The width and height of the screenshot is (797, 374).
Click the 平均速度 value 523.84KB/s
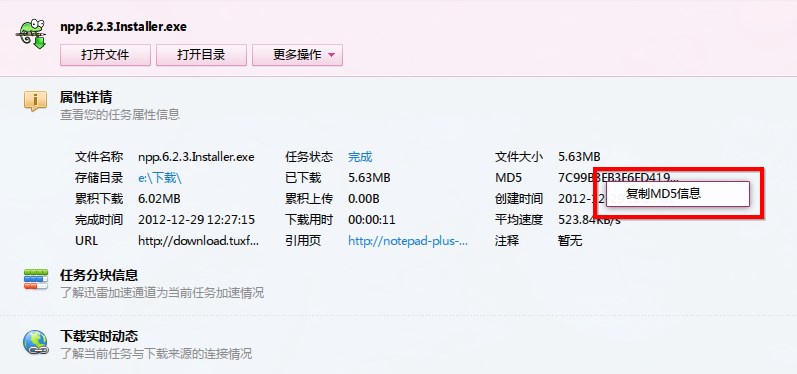pyautogui.click(x=590, y=220)
